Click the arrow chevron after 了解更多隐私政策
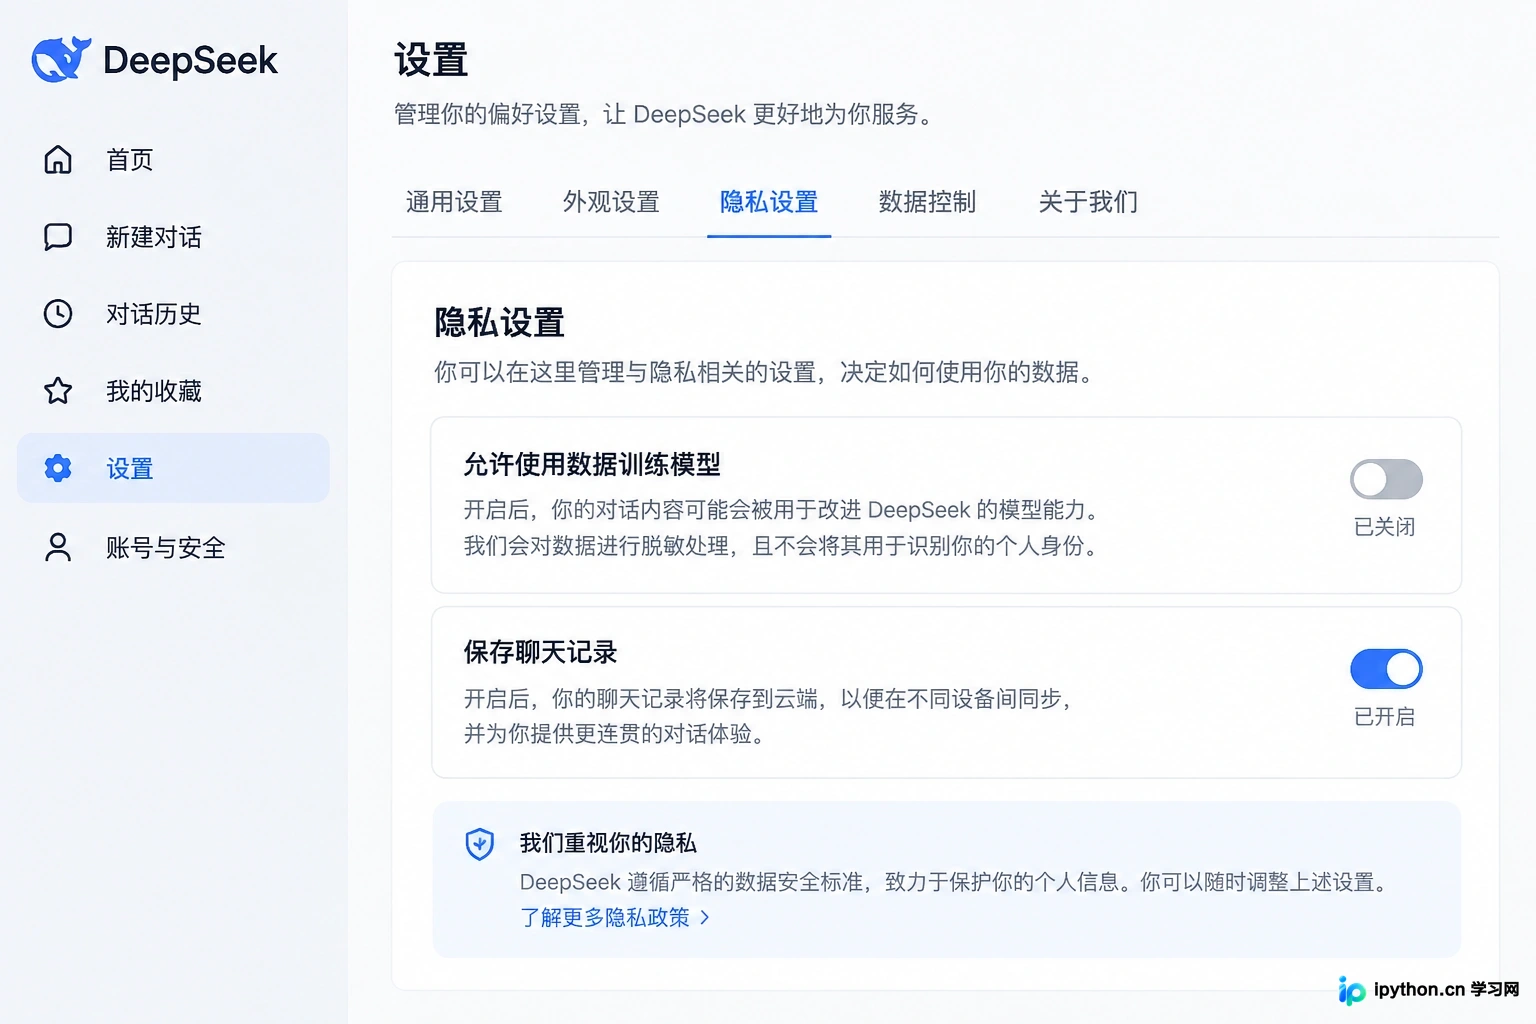 pyautogui.click(x=705, y=917)
